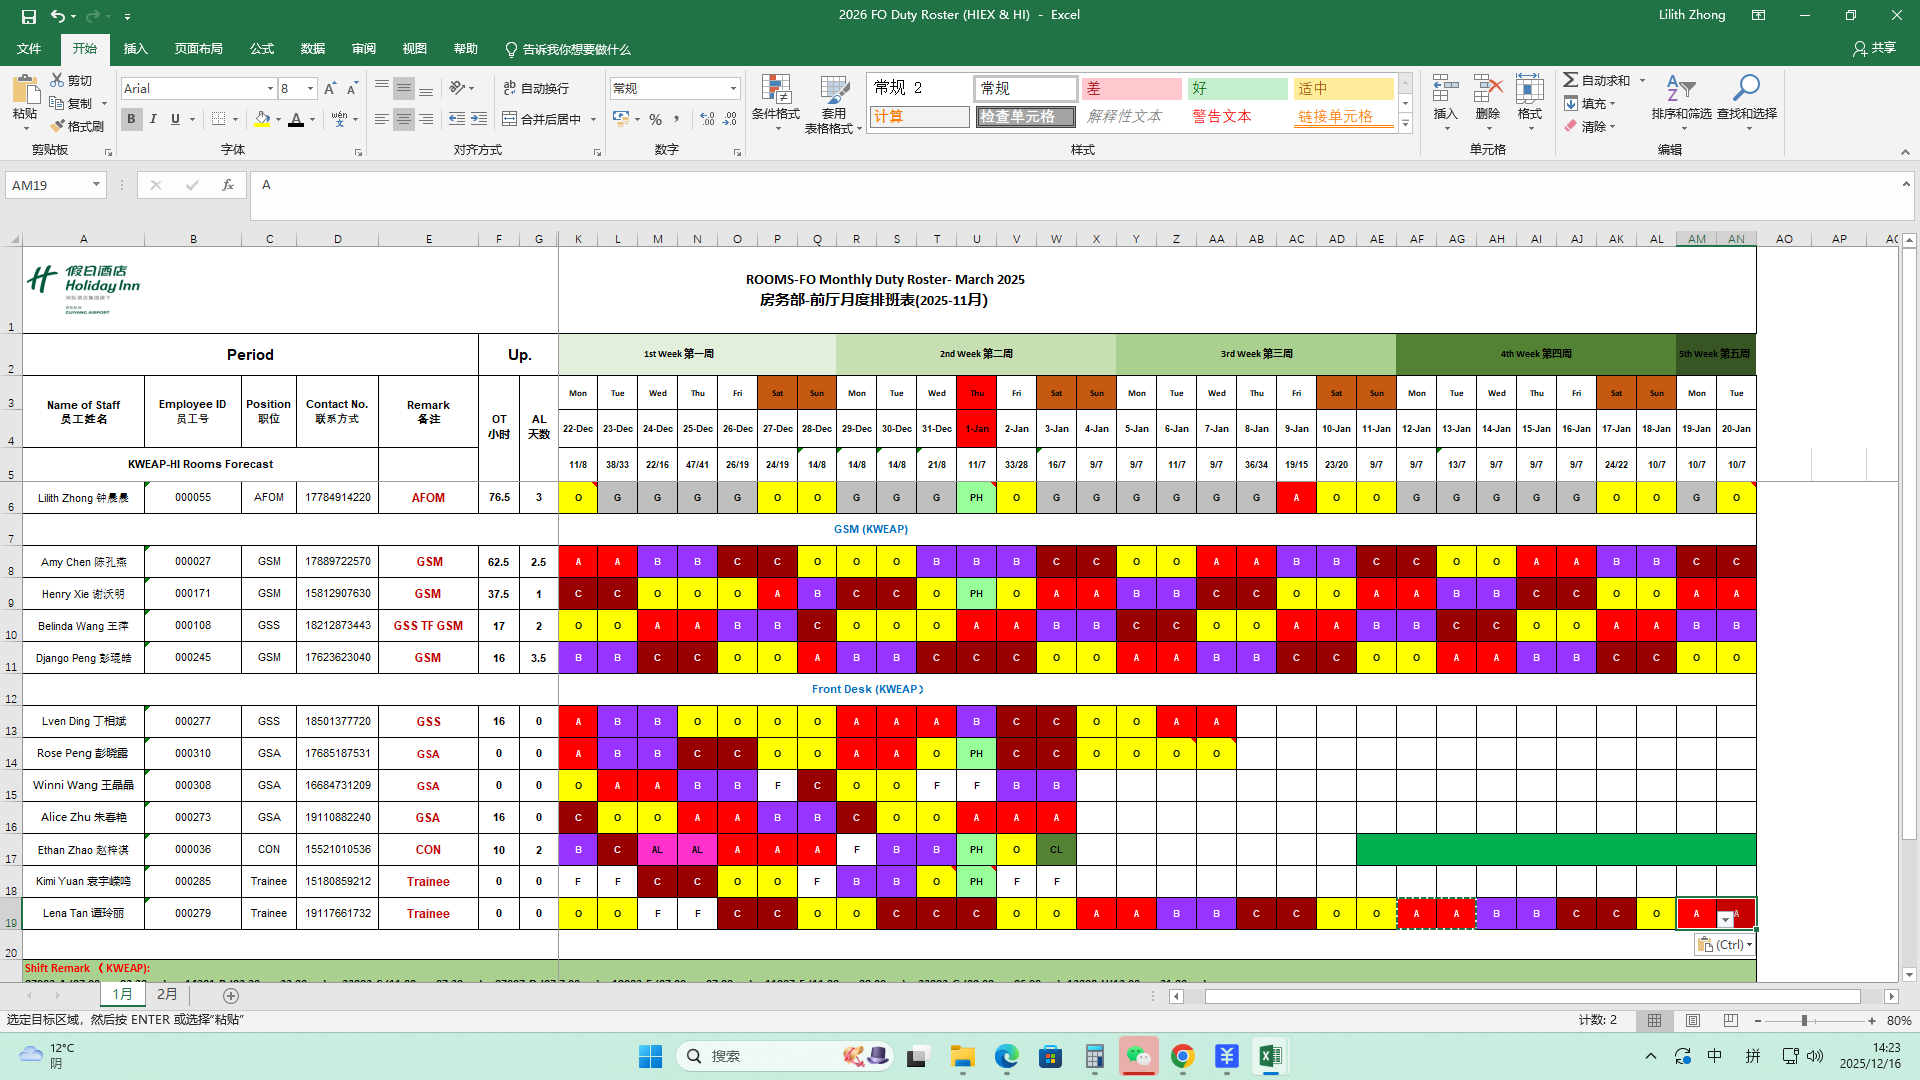Switch to the 2月 sheet tab

(167, 995)
